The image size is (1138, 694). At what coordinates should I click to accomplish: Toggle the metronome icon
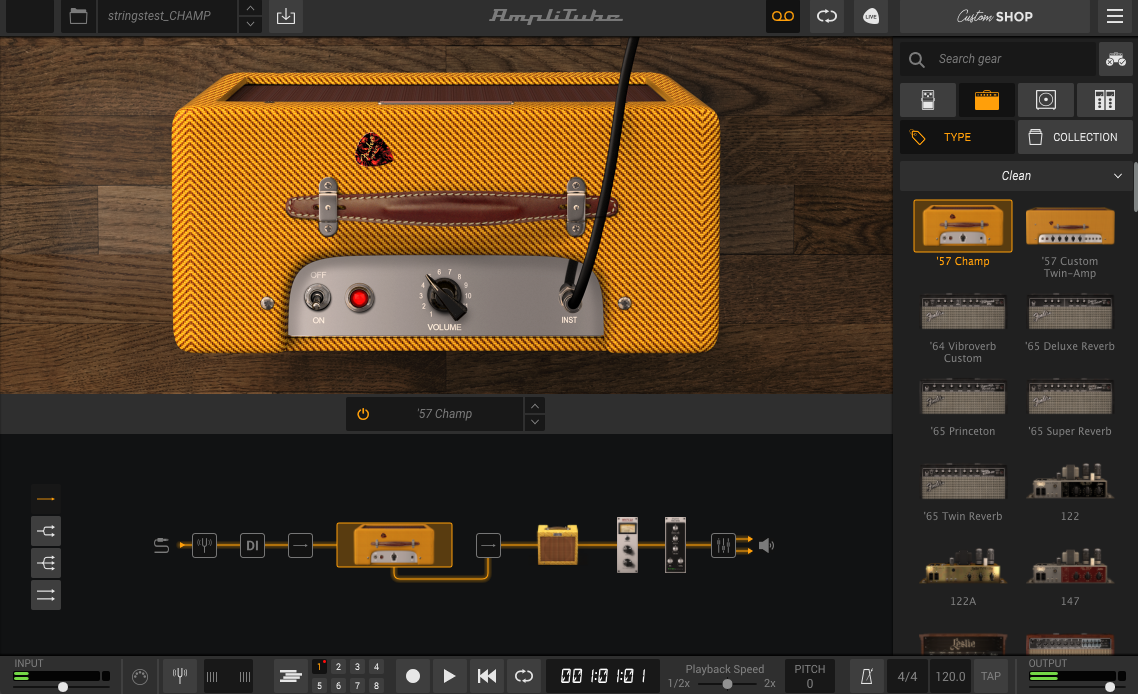tap(867, 677)
